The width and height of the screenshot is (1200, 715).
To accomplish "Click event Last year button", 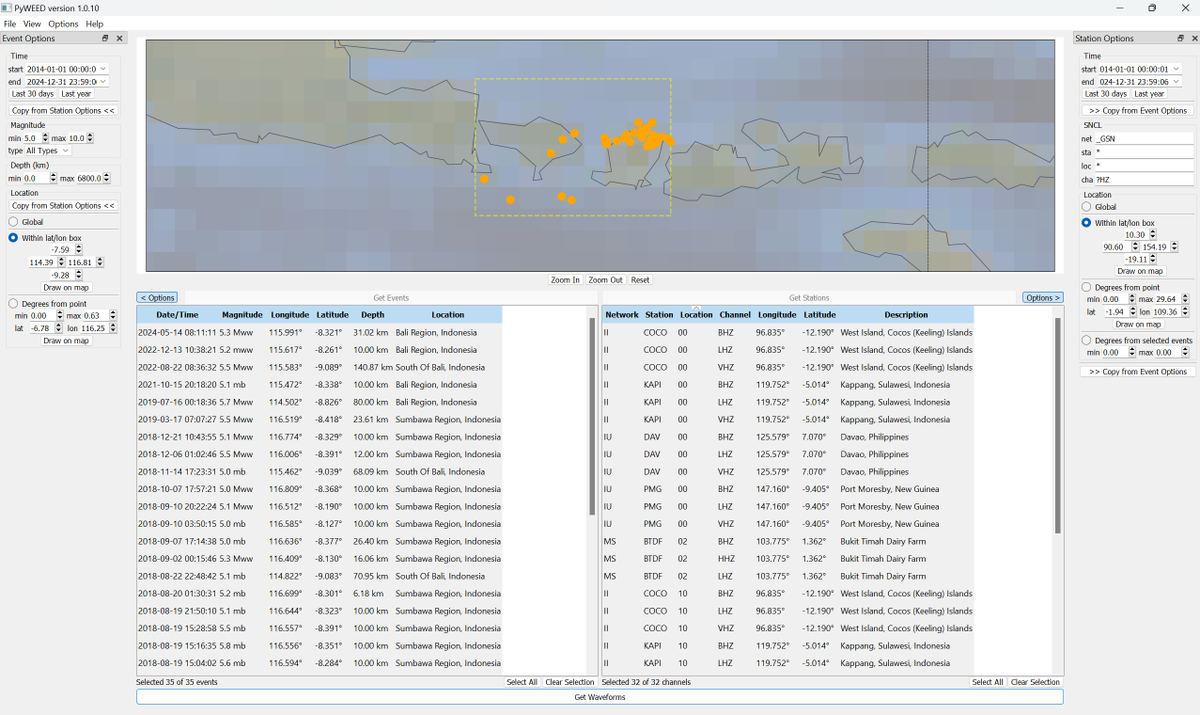I will point(76,94).
